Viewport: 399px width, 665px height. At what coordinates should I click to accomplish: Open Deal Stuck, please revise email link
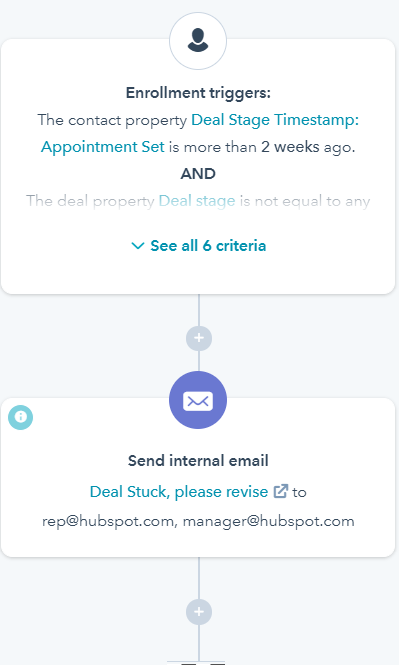[x=179, y=492]
